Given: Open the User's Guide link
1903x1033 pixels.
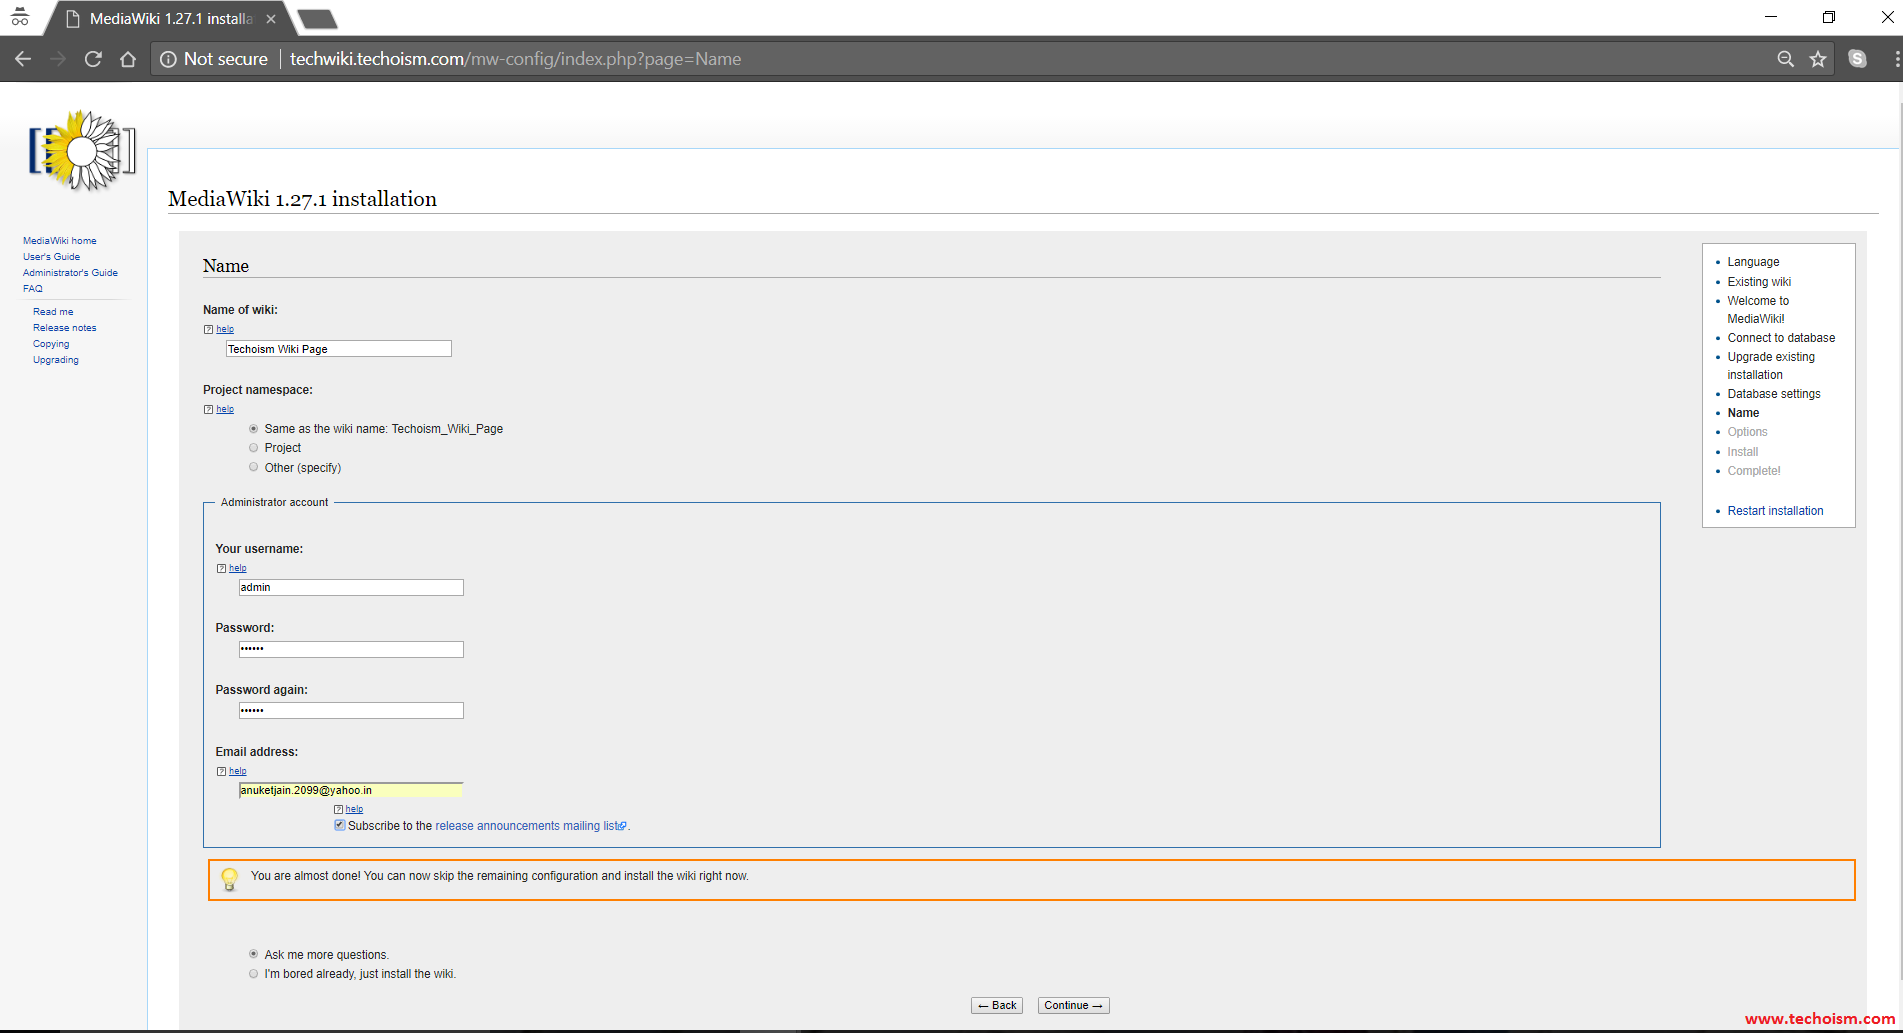Looking at the screenshot, I should click(51, 257).
